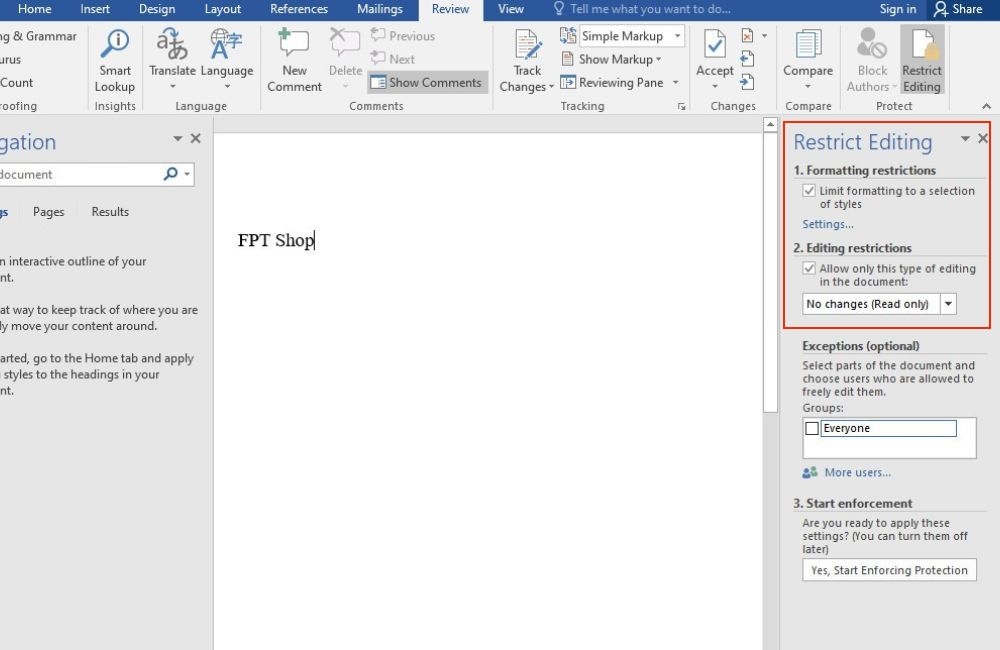This screenshot has width=1000, height=650.
Task: Click Block Authors icon
Action: (x=871, y=44)
